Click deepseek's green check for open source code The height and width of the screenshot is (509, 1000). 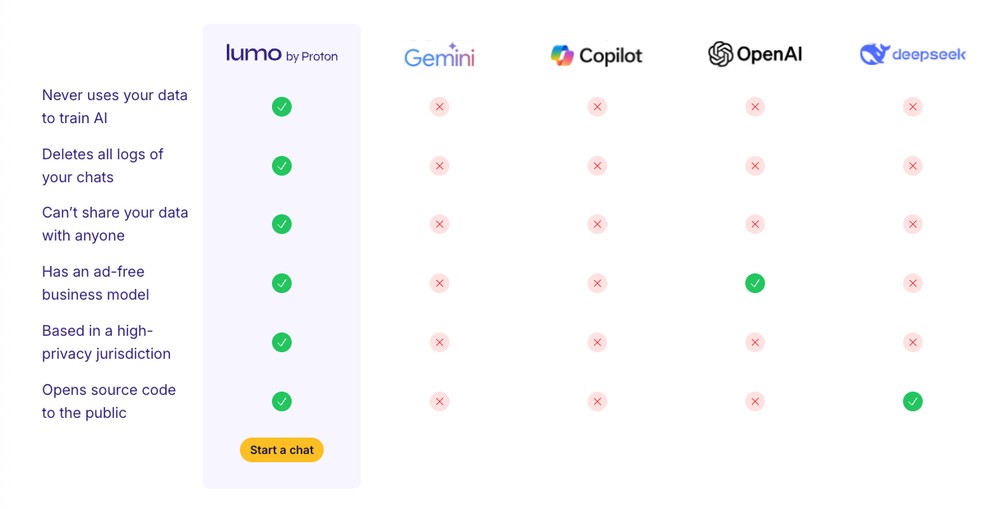913,401
